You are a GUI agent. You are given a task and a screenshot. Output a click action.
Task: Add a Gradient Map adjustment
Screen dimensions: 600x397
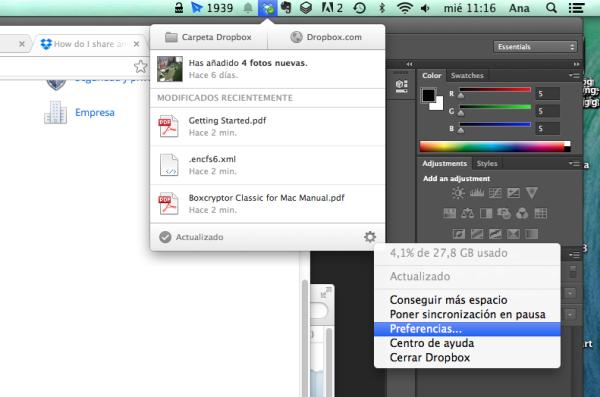pos(531,234)
